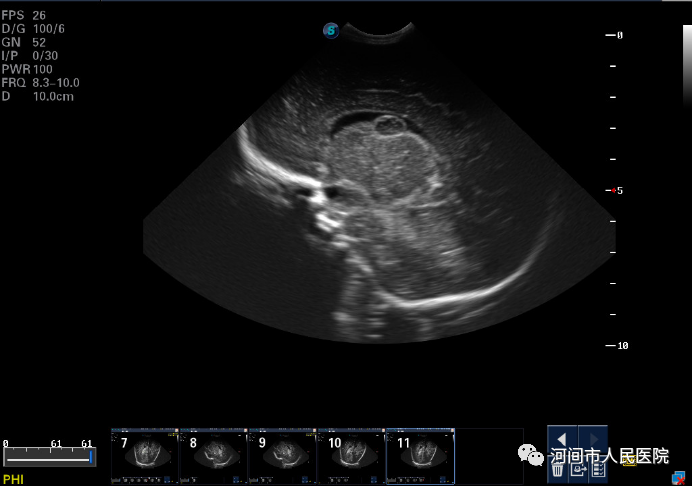
Task: Click the network disconnected status icon
Action: click(679, 479)
